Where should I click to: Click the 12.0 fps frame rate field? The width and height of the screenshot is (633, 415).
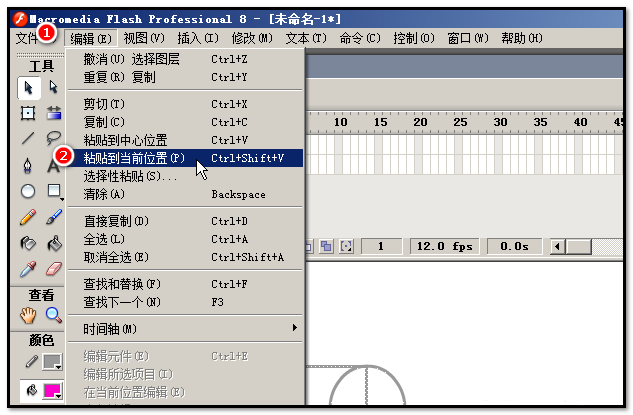(x=444, y=246)
